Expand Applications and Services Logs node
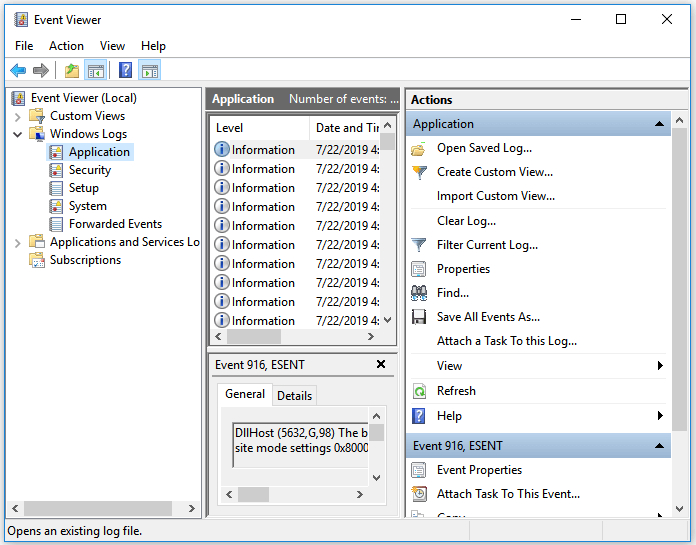Screen dimensions: 696x545 17,242
